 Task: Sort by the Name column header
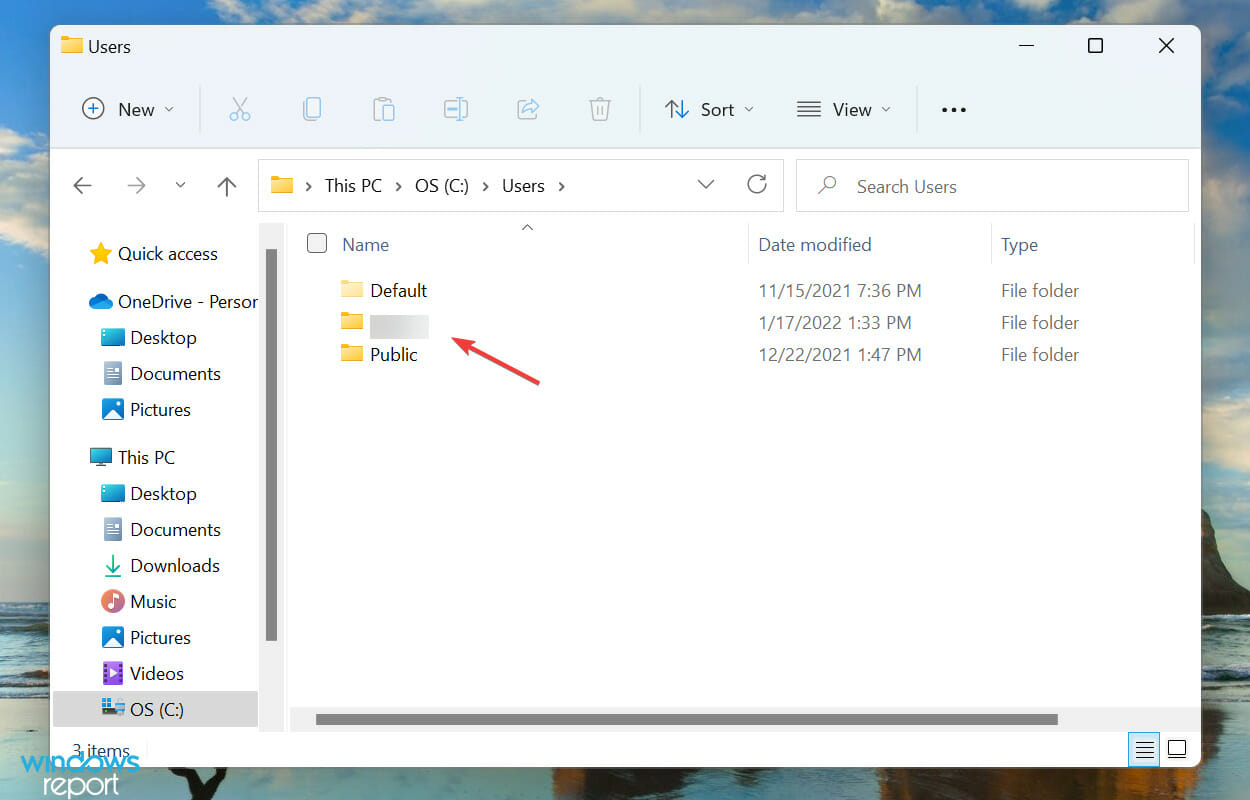[365, 244]
